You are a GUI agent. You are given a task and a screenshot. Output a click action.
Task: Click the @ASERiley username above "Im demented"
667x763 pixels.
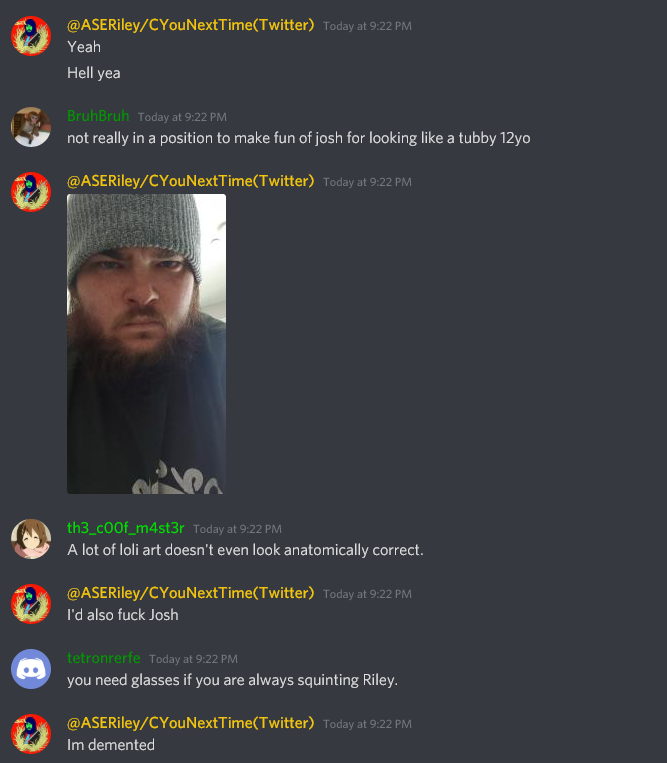[x=191, y=723]
